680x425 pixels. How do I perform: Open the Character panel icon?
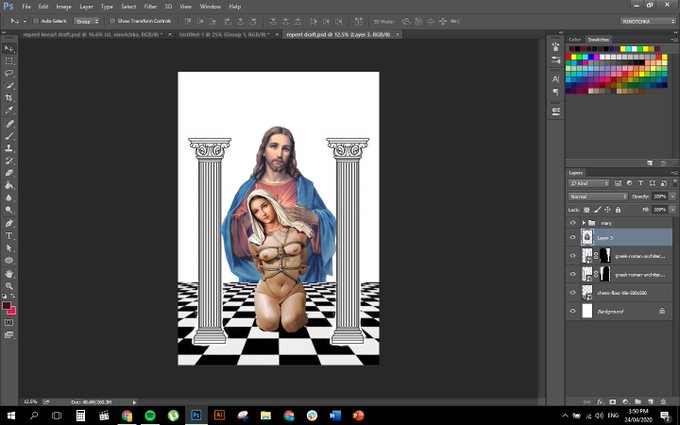[x=556, y=79]
